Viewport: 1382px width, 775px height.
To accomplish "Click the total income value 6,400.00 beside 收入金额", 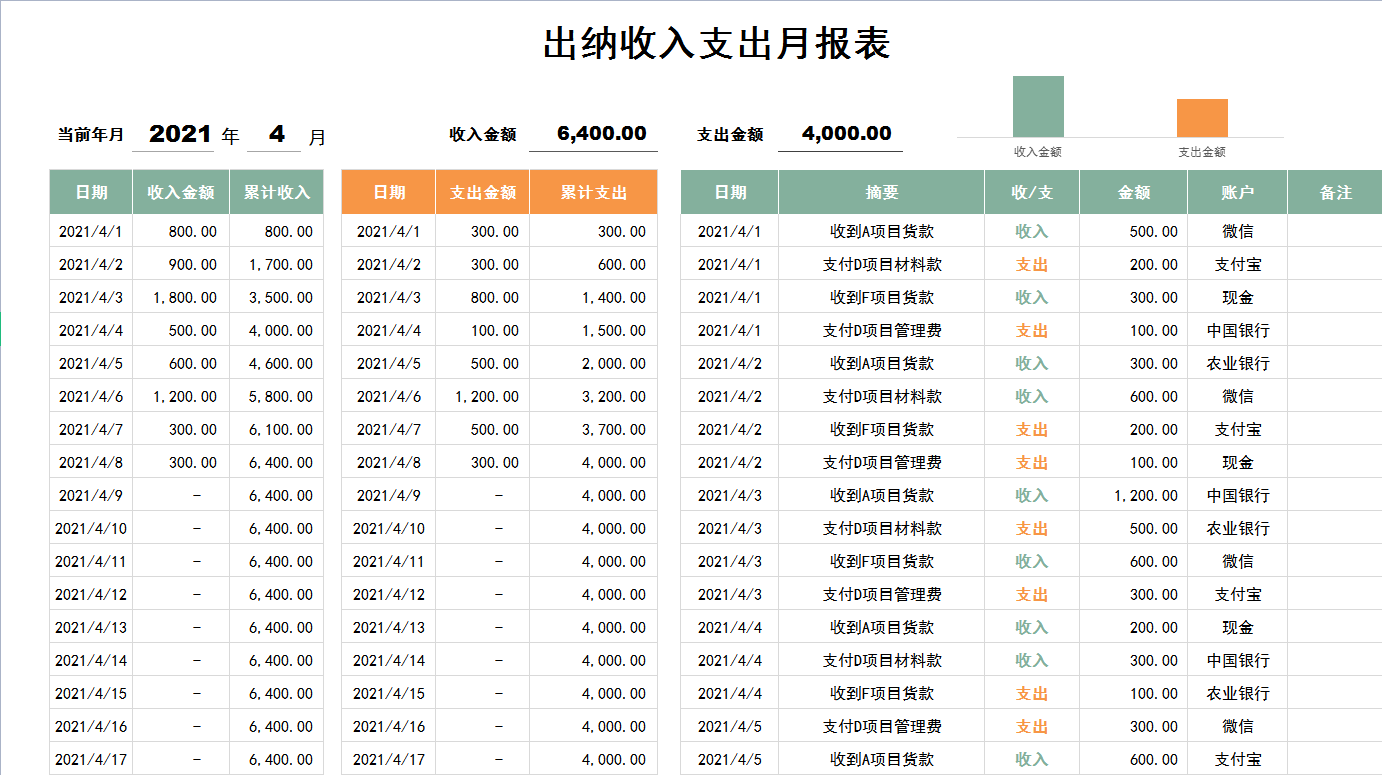I will click(601, 134).
